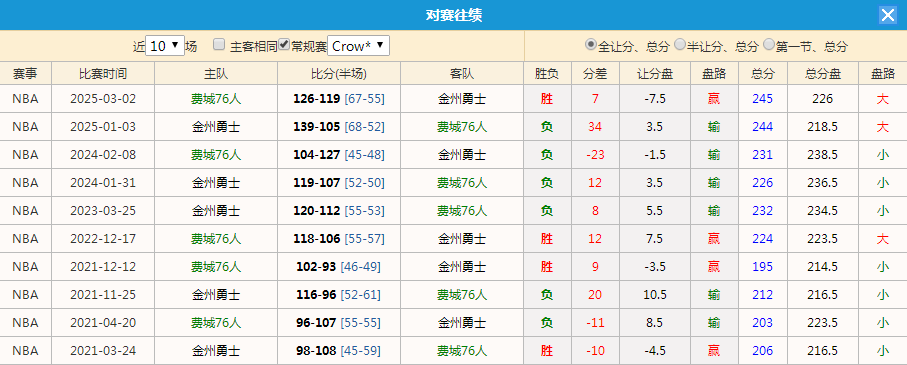Image resolution: width=907 pixels, height=365 pixels.
Task: Click 输 handicap result on 2021-11-25 row
Action: pyautogui.click(x=714, y=294)
